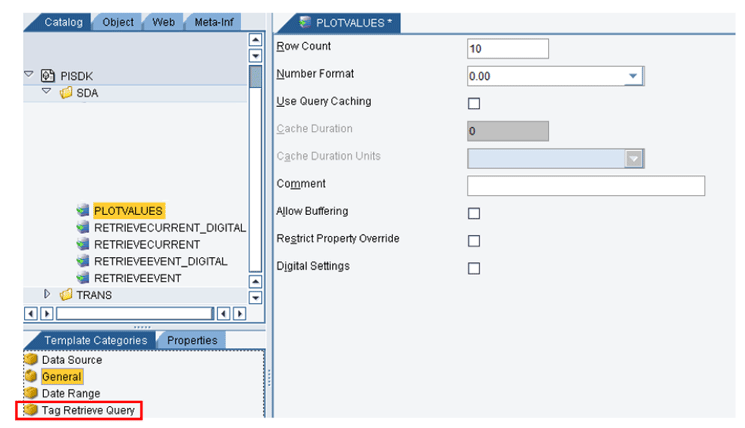Click the scroll-down arrow beside TRANS
The height and width of the screenshot is (428, 745).
point(255,298)
